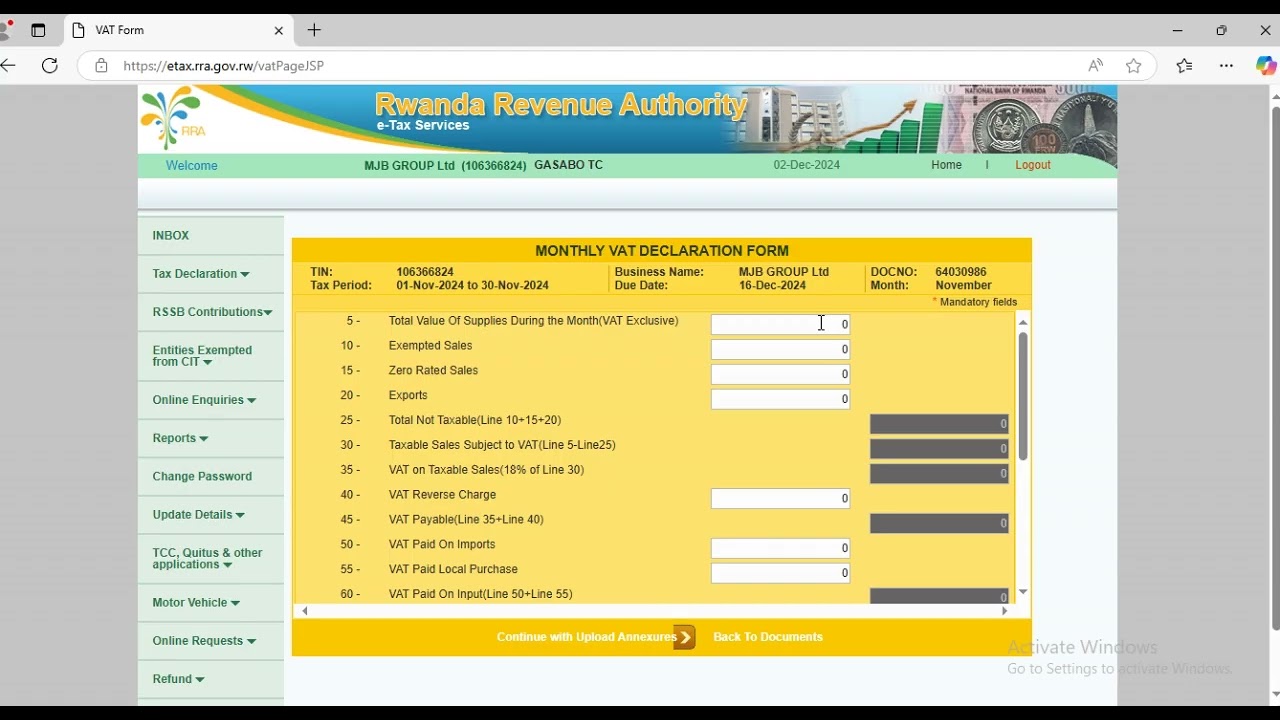The height and width of the screenshot is (720, 1280).
Task: Click the address bar URL
Action: tap(224, 66)
